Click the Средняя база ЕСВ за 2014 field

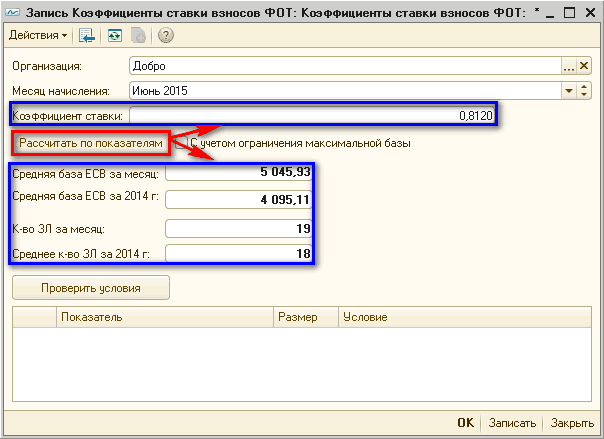(238, 199)
